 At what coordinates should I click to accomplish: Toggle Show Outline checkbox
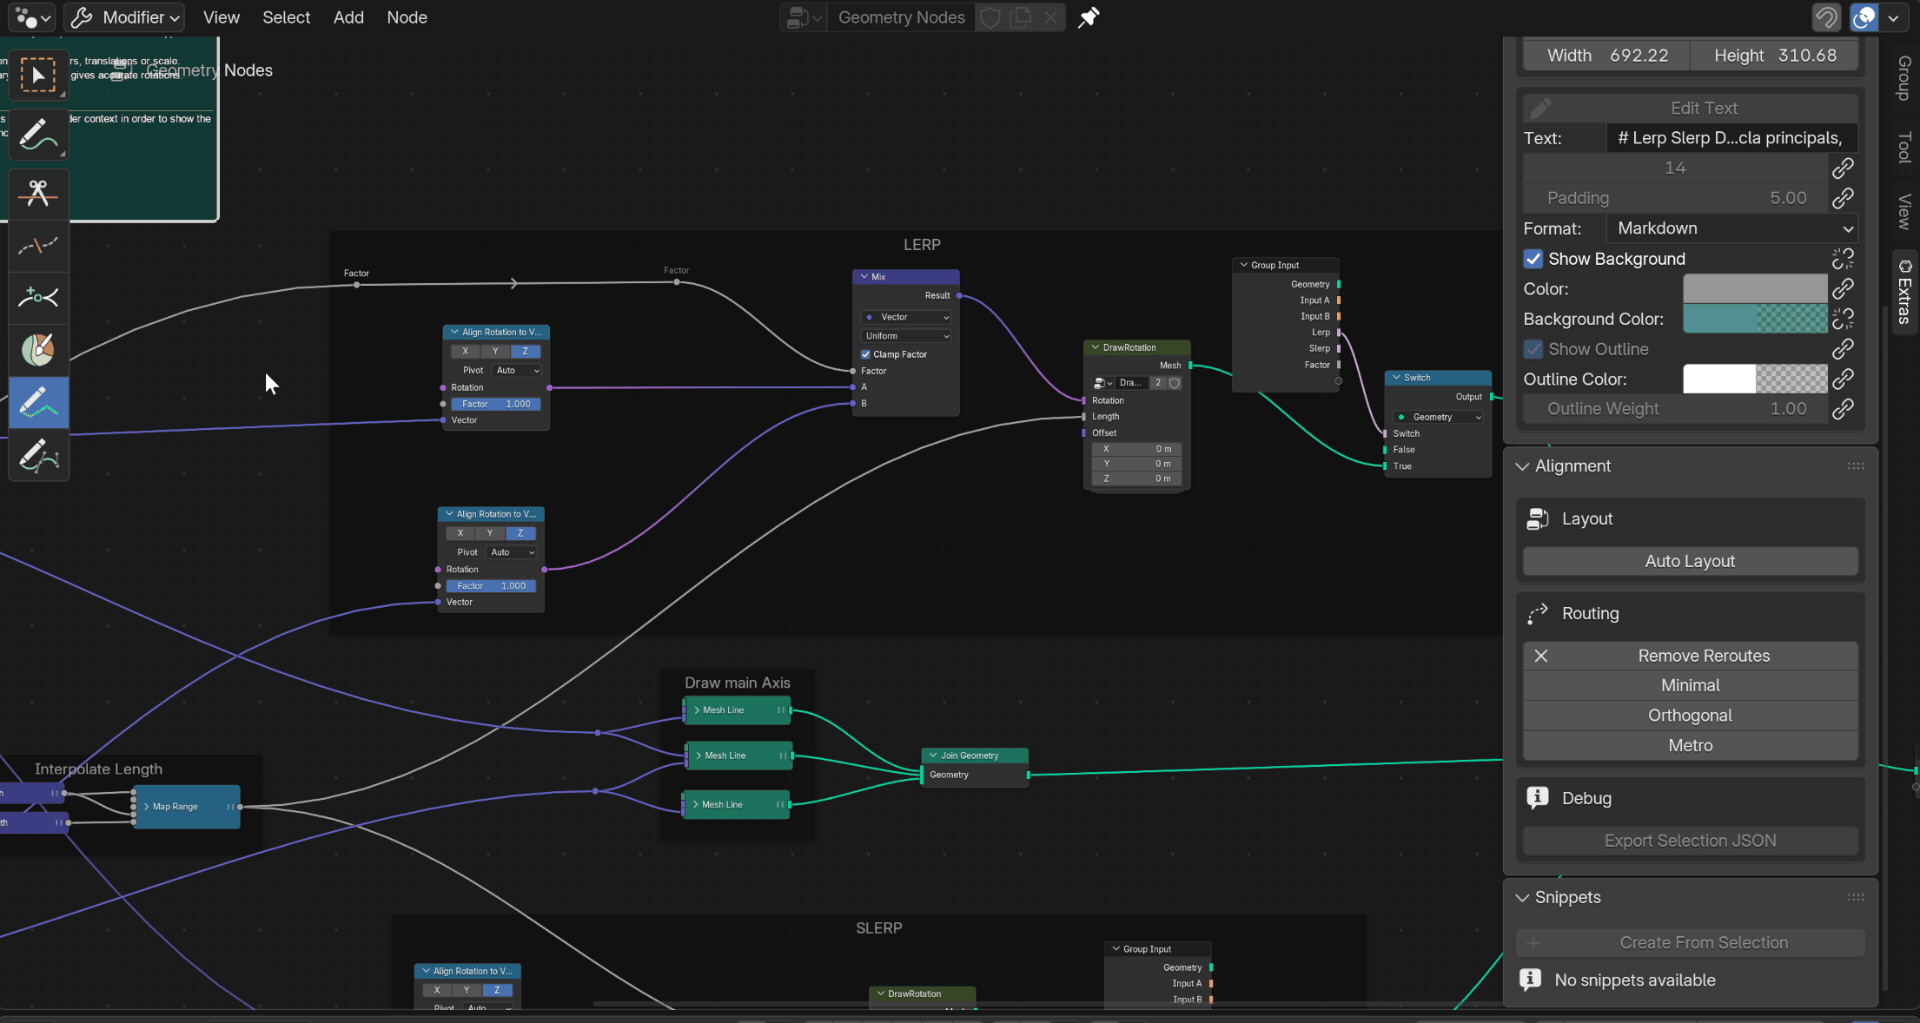point(1533,349)
